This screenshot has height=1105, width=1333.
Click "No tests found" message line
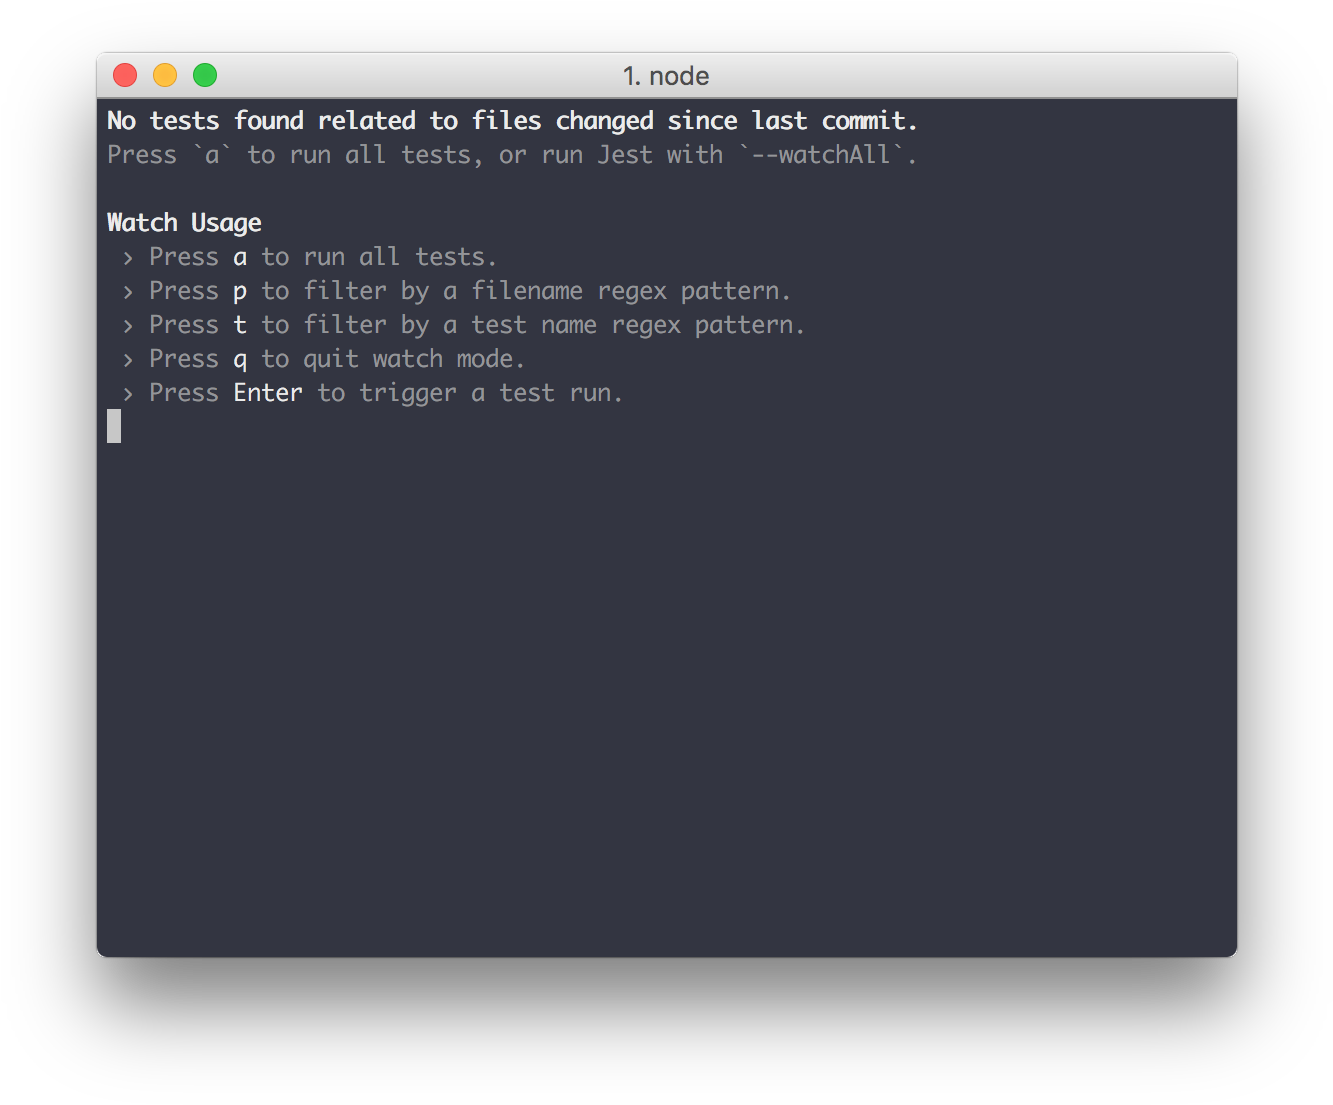pos(512,121)
